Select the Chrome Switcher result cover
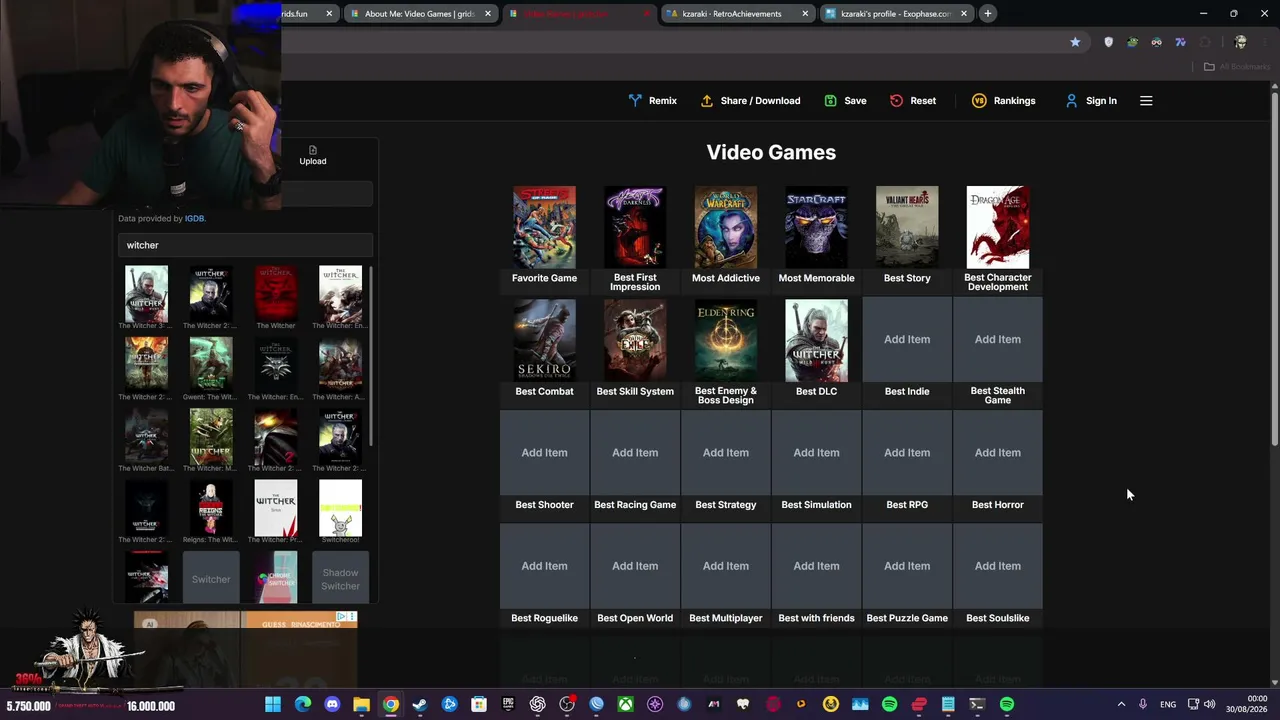Viewport: 1280px width, 720px height. pos(276,579)
